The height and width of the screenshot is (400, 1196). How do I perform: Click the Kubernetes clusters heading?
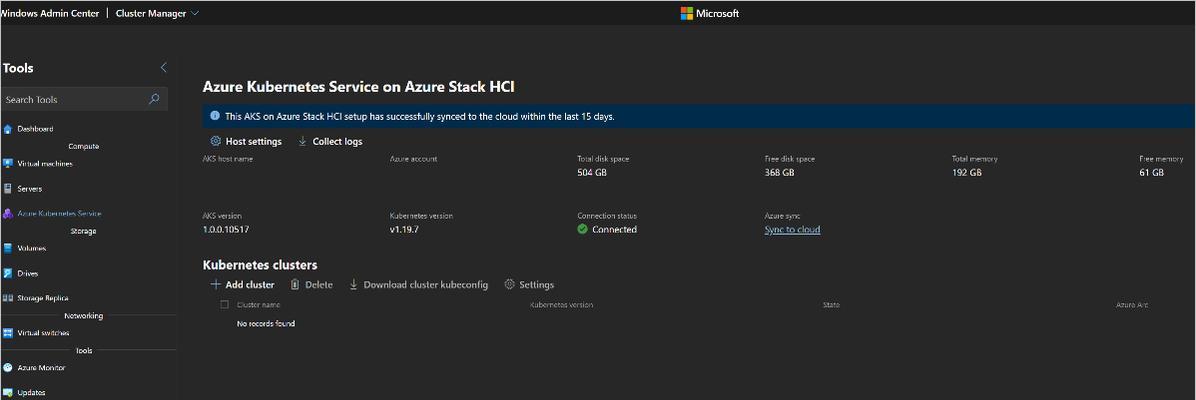[x=260, y=265]
